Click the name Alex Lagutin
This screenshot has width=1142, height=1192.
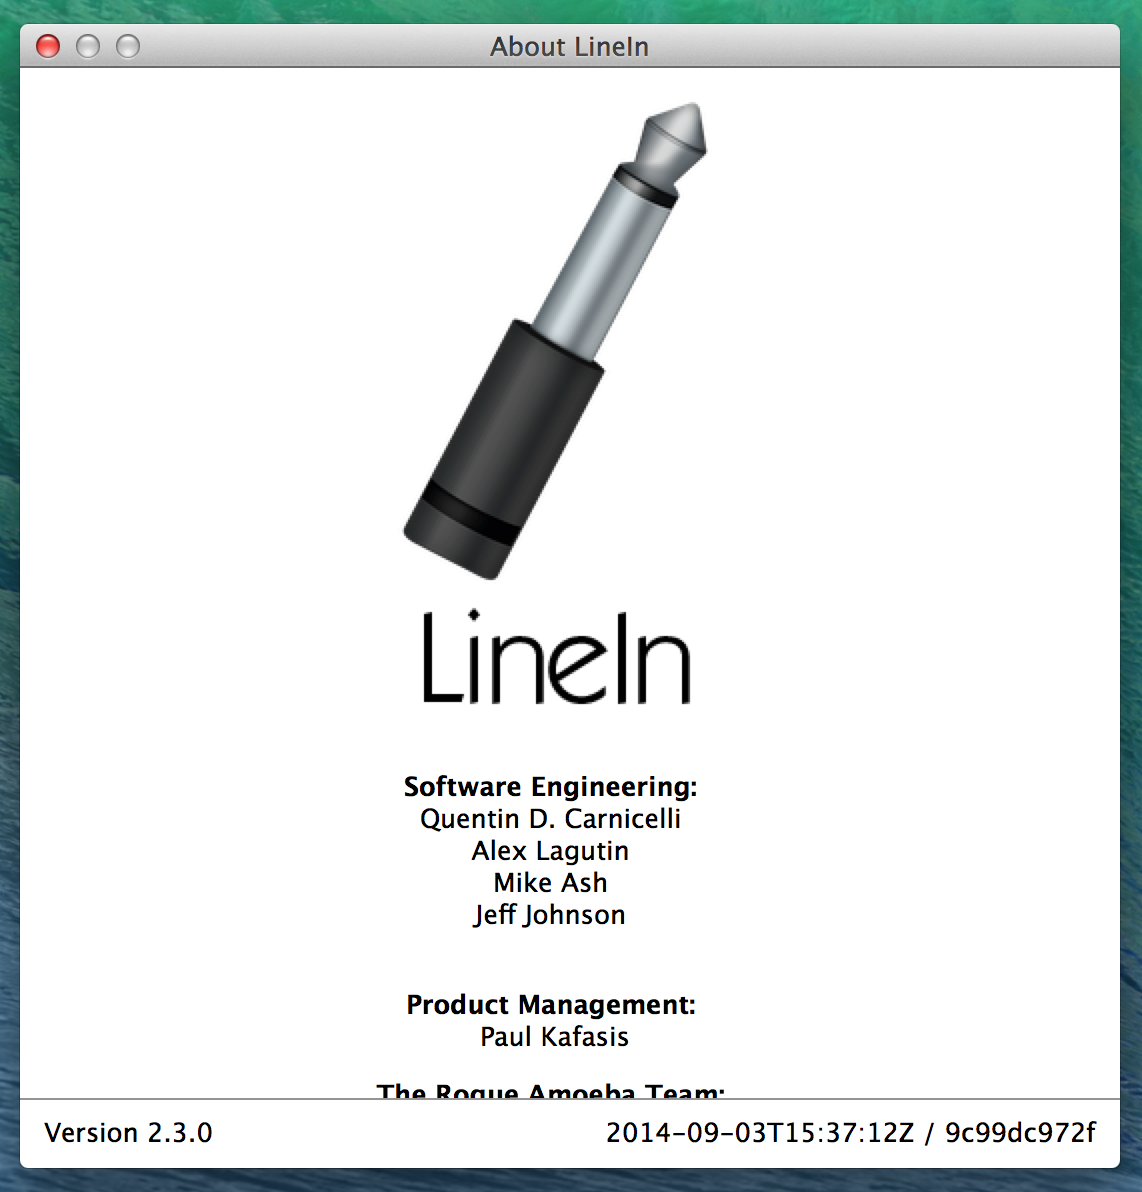(x=550, y=851)
